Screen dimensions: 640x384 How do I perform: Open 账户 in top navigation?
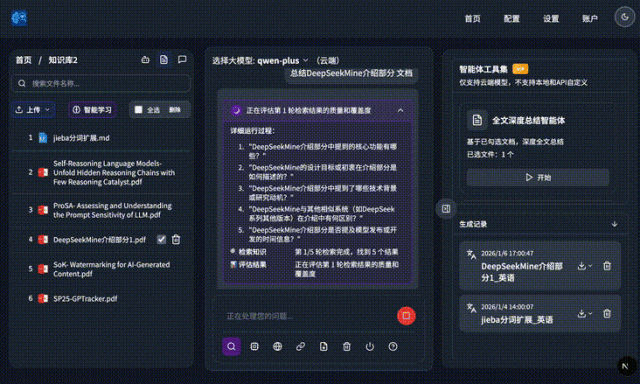click(590, 19)
